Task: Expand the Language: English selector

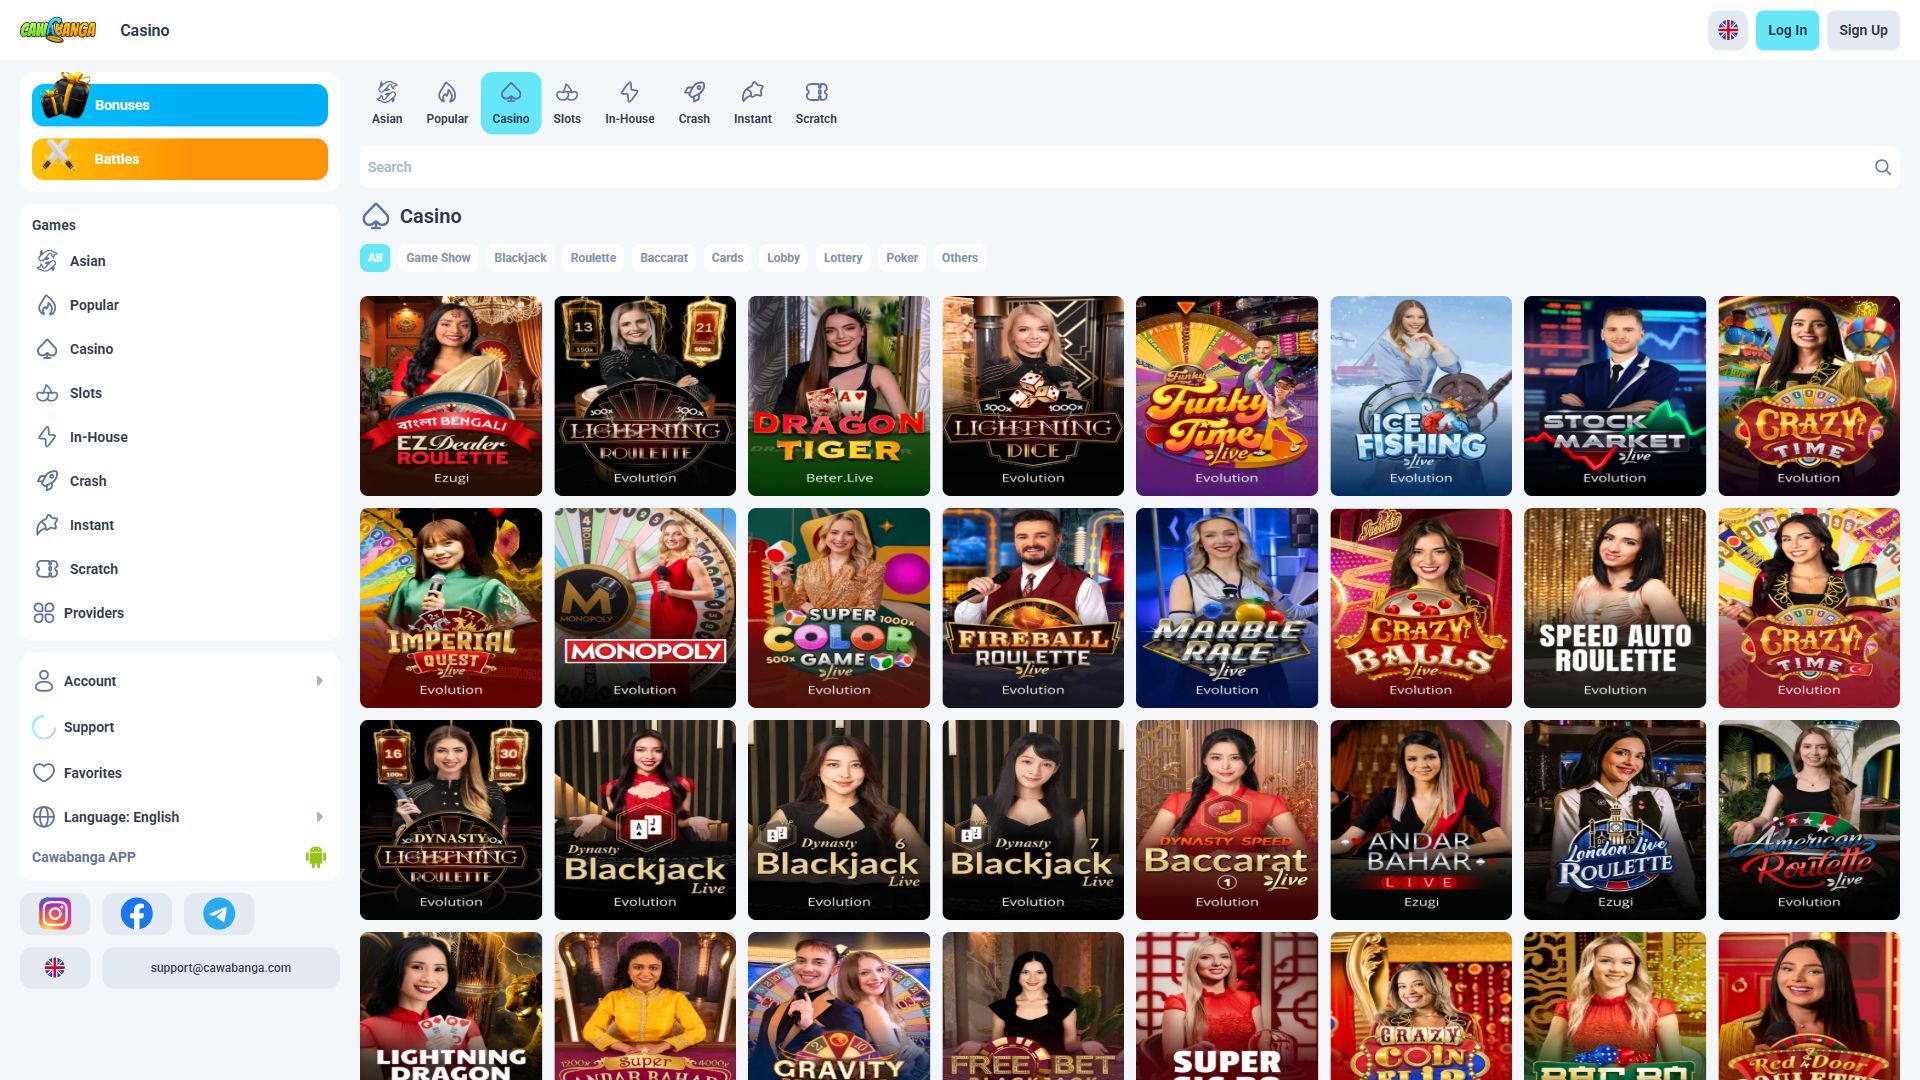Action: click(x=180, y=817)
